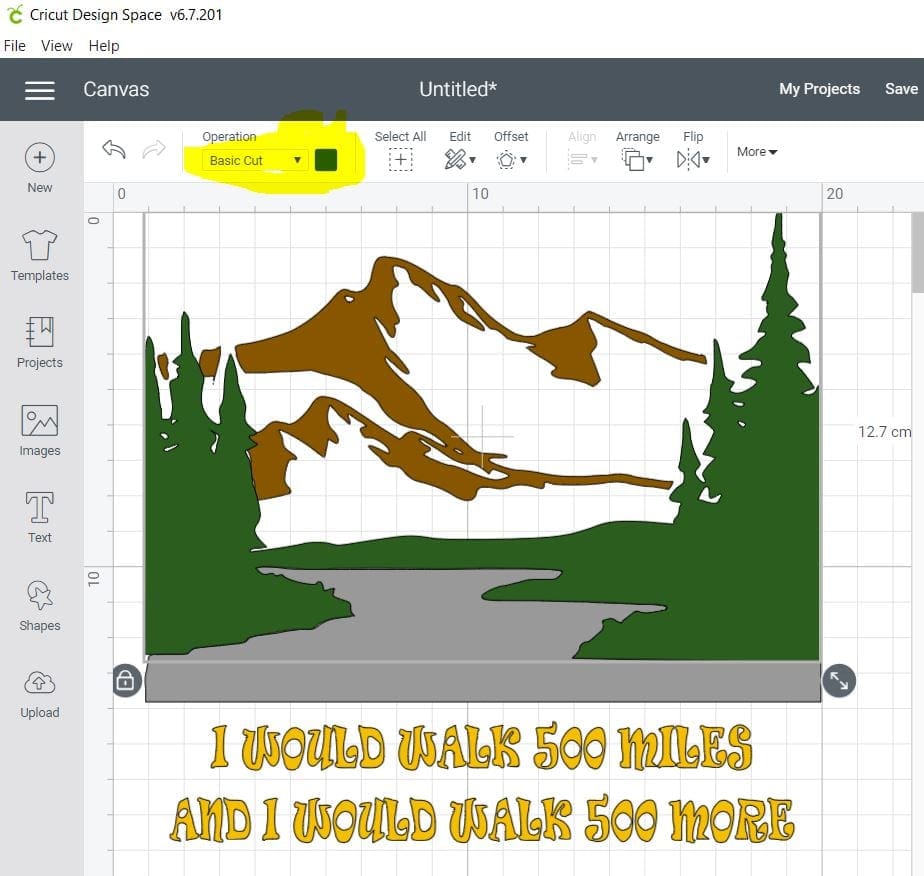The width and height of the screenshot is (924, 876).
Task: Click the Untitled* project title
Action: click(x=458, y=90)
